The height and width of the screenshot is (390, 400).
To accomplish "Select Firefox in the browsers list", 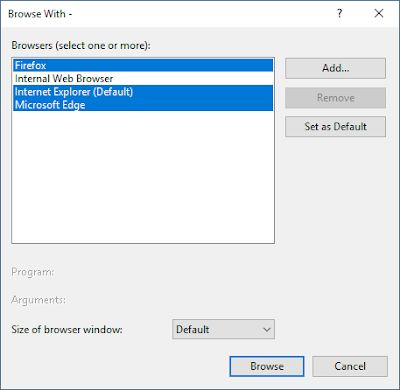I will click(x=143, y=65).
